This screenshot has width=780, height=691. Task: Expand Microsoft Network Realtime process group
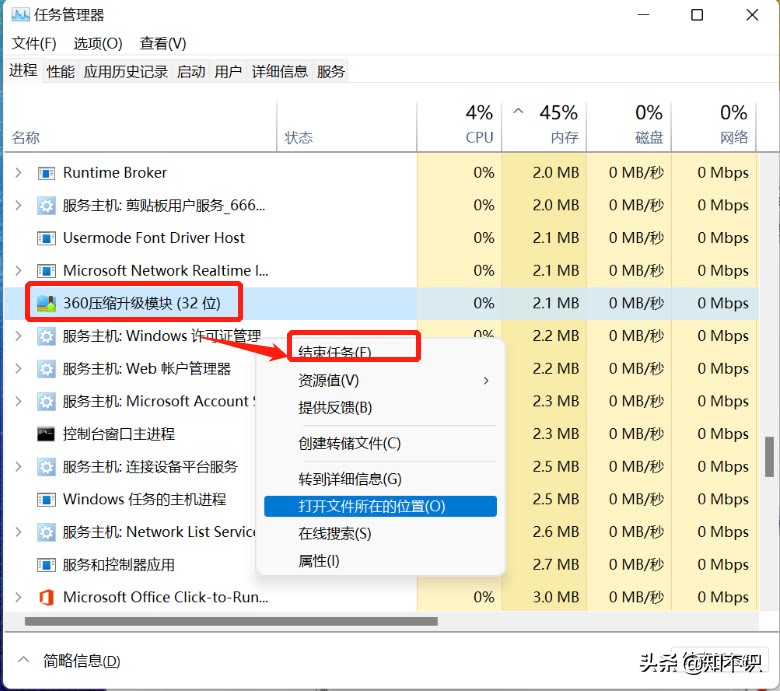tap(18, 271)
